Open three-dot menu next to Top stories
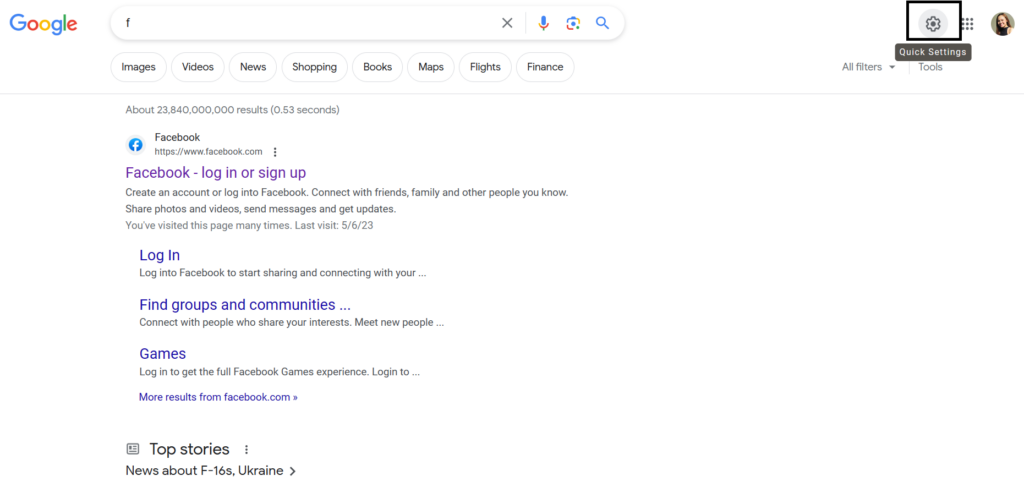 coord(246,450)
